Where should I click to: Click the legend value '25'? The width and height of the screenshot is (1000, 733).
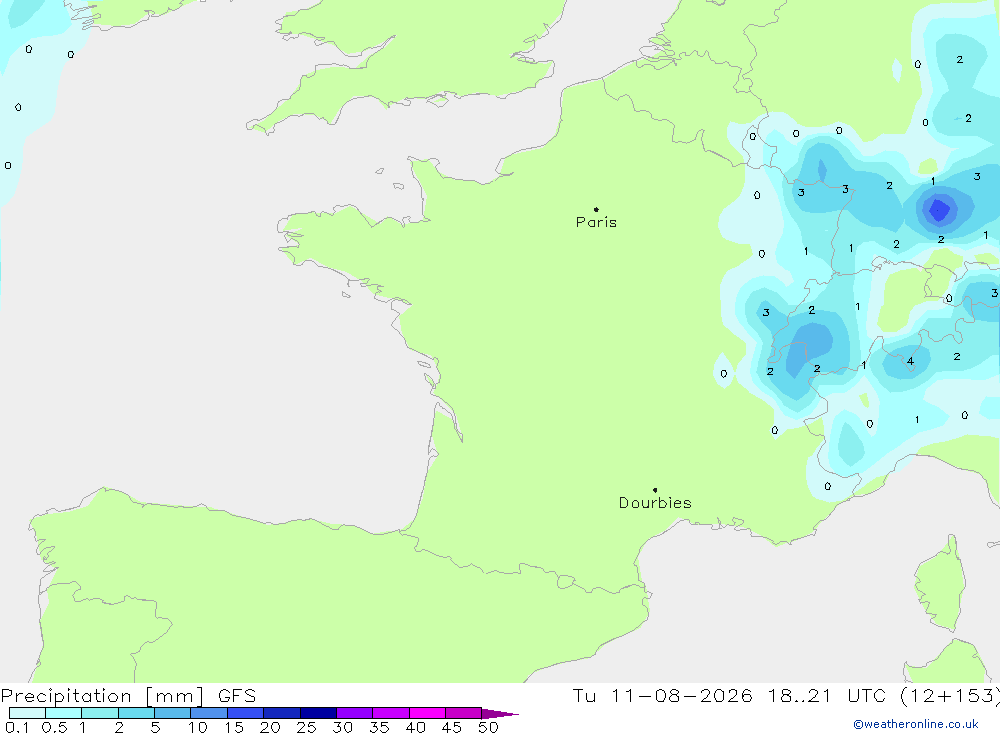306,727
